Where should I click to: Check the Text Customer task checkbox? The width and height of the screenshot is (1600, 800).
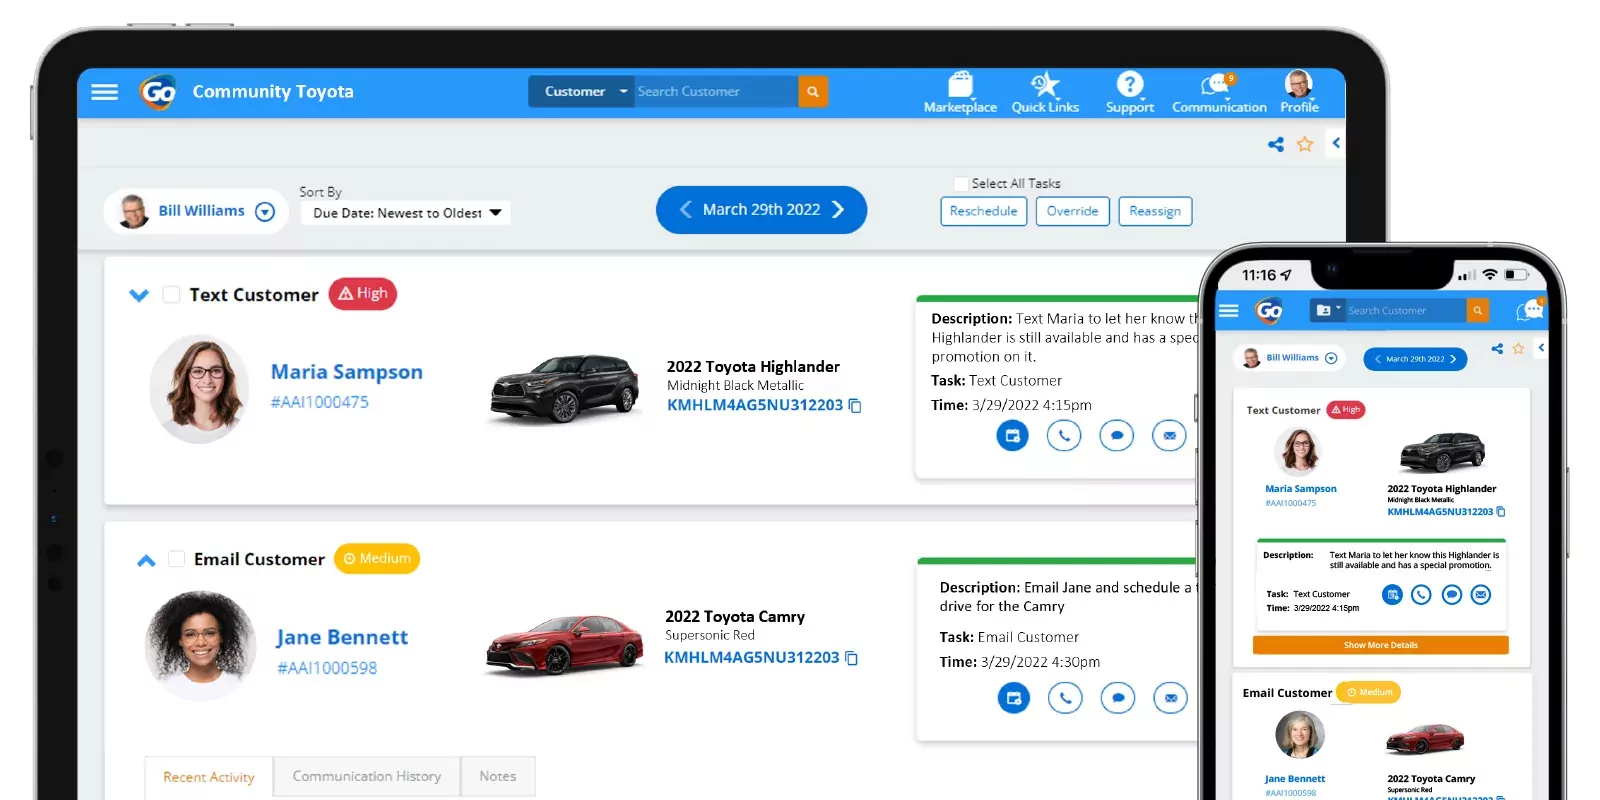(x=171, y=295)
